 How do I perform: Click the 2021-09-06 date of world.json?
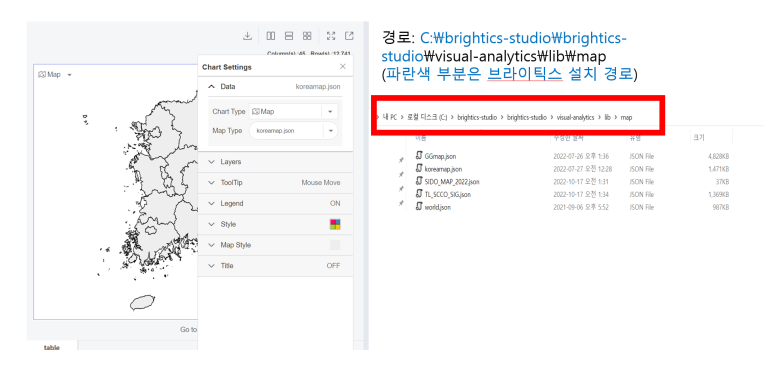(x=581, y=207)
